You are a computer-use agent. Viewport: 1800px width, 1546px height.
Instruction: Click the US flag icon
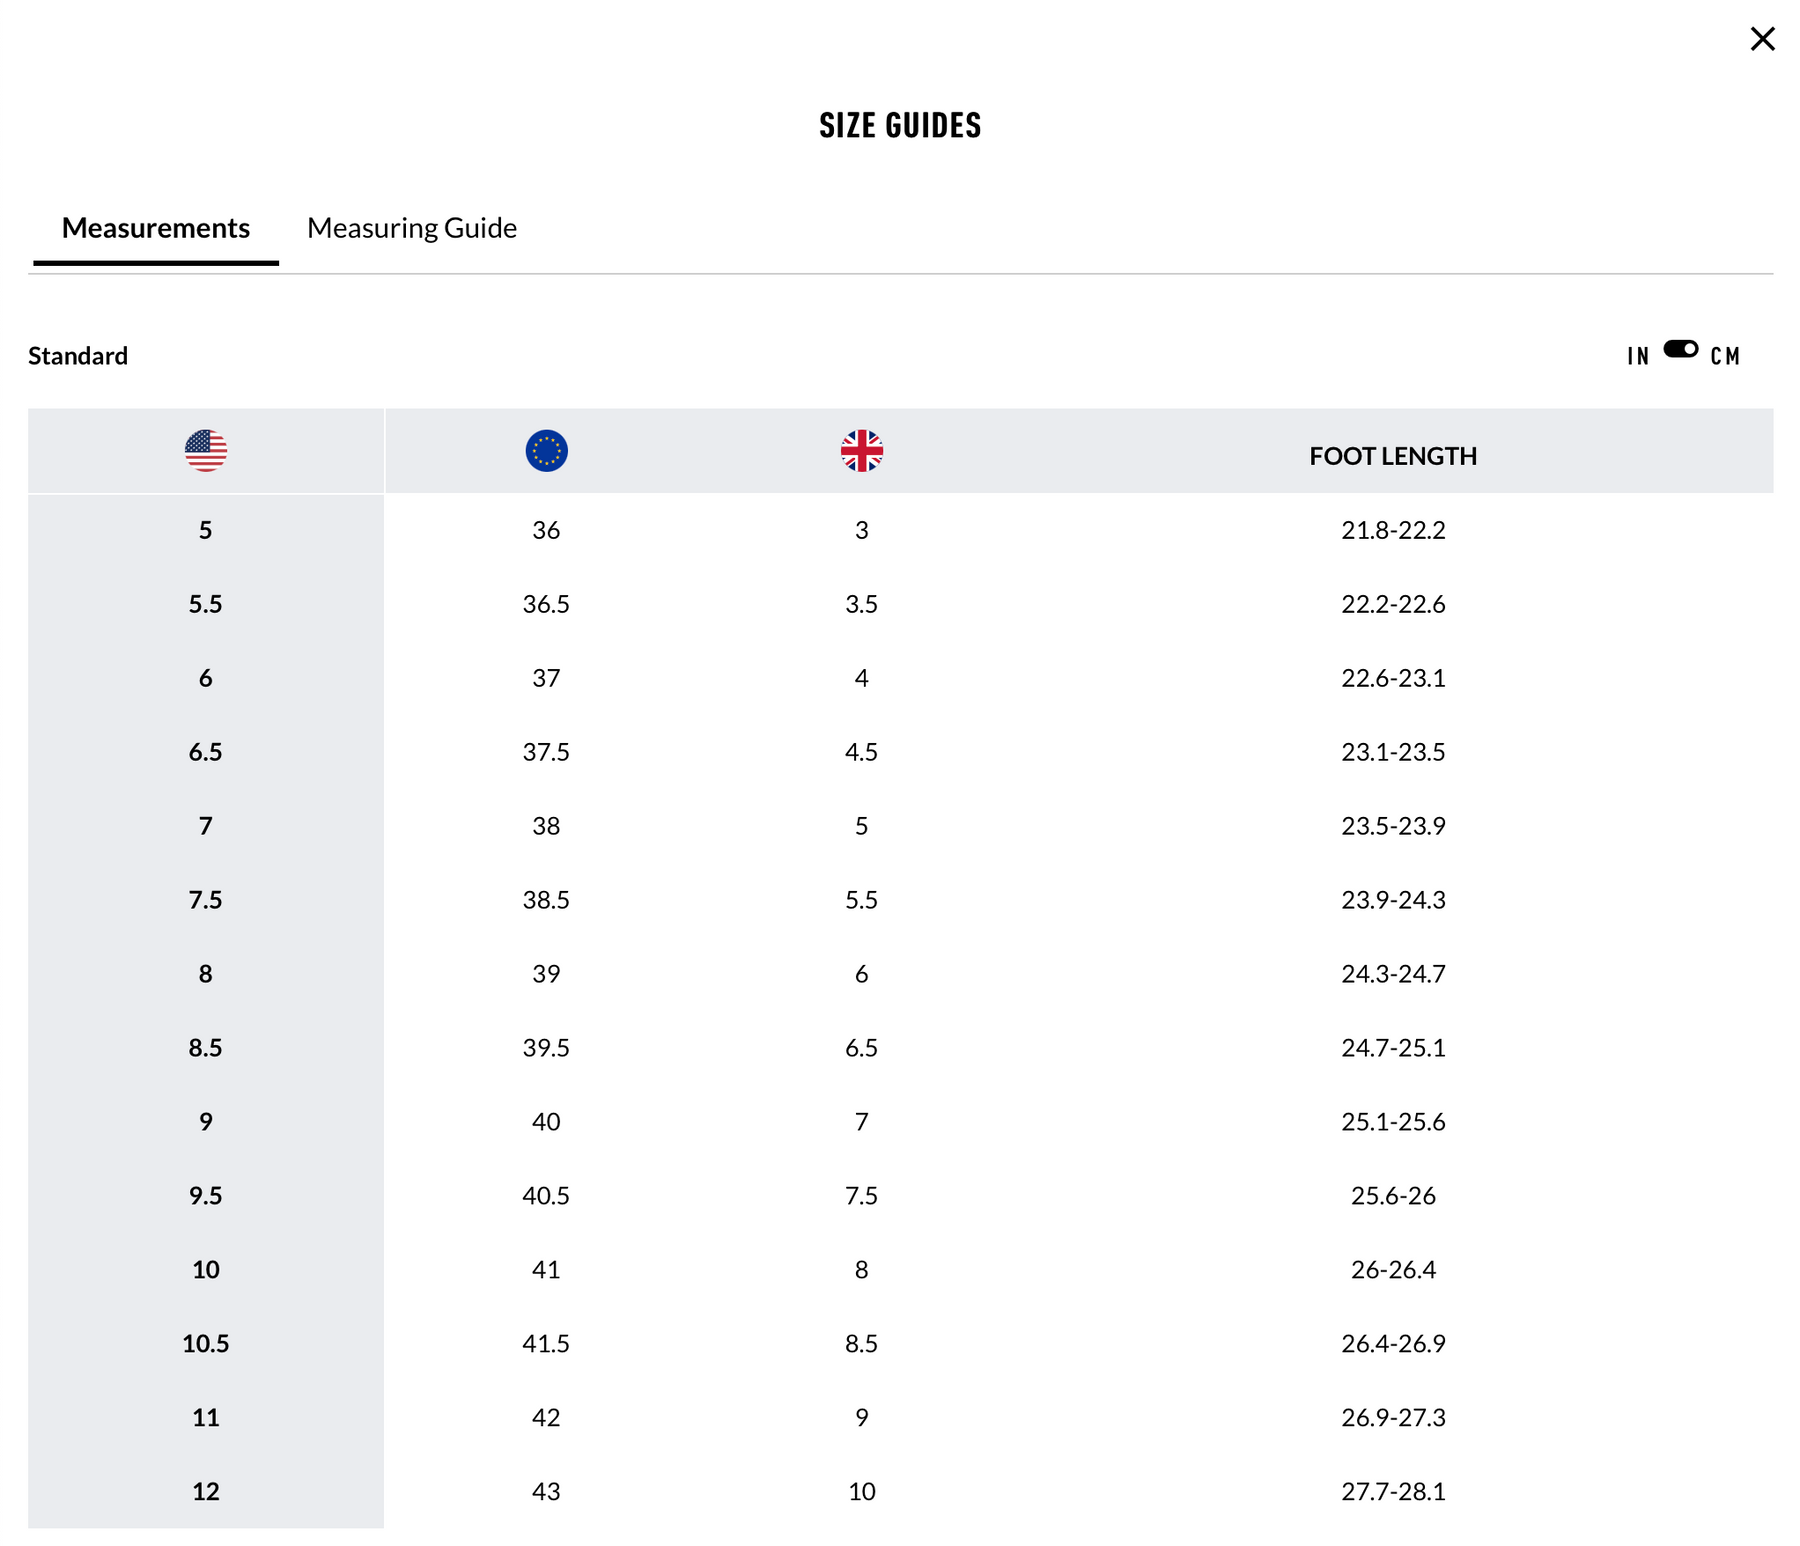click(206, 451)
